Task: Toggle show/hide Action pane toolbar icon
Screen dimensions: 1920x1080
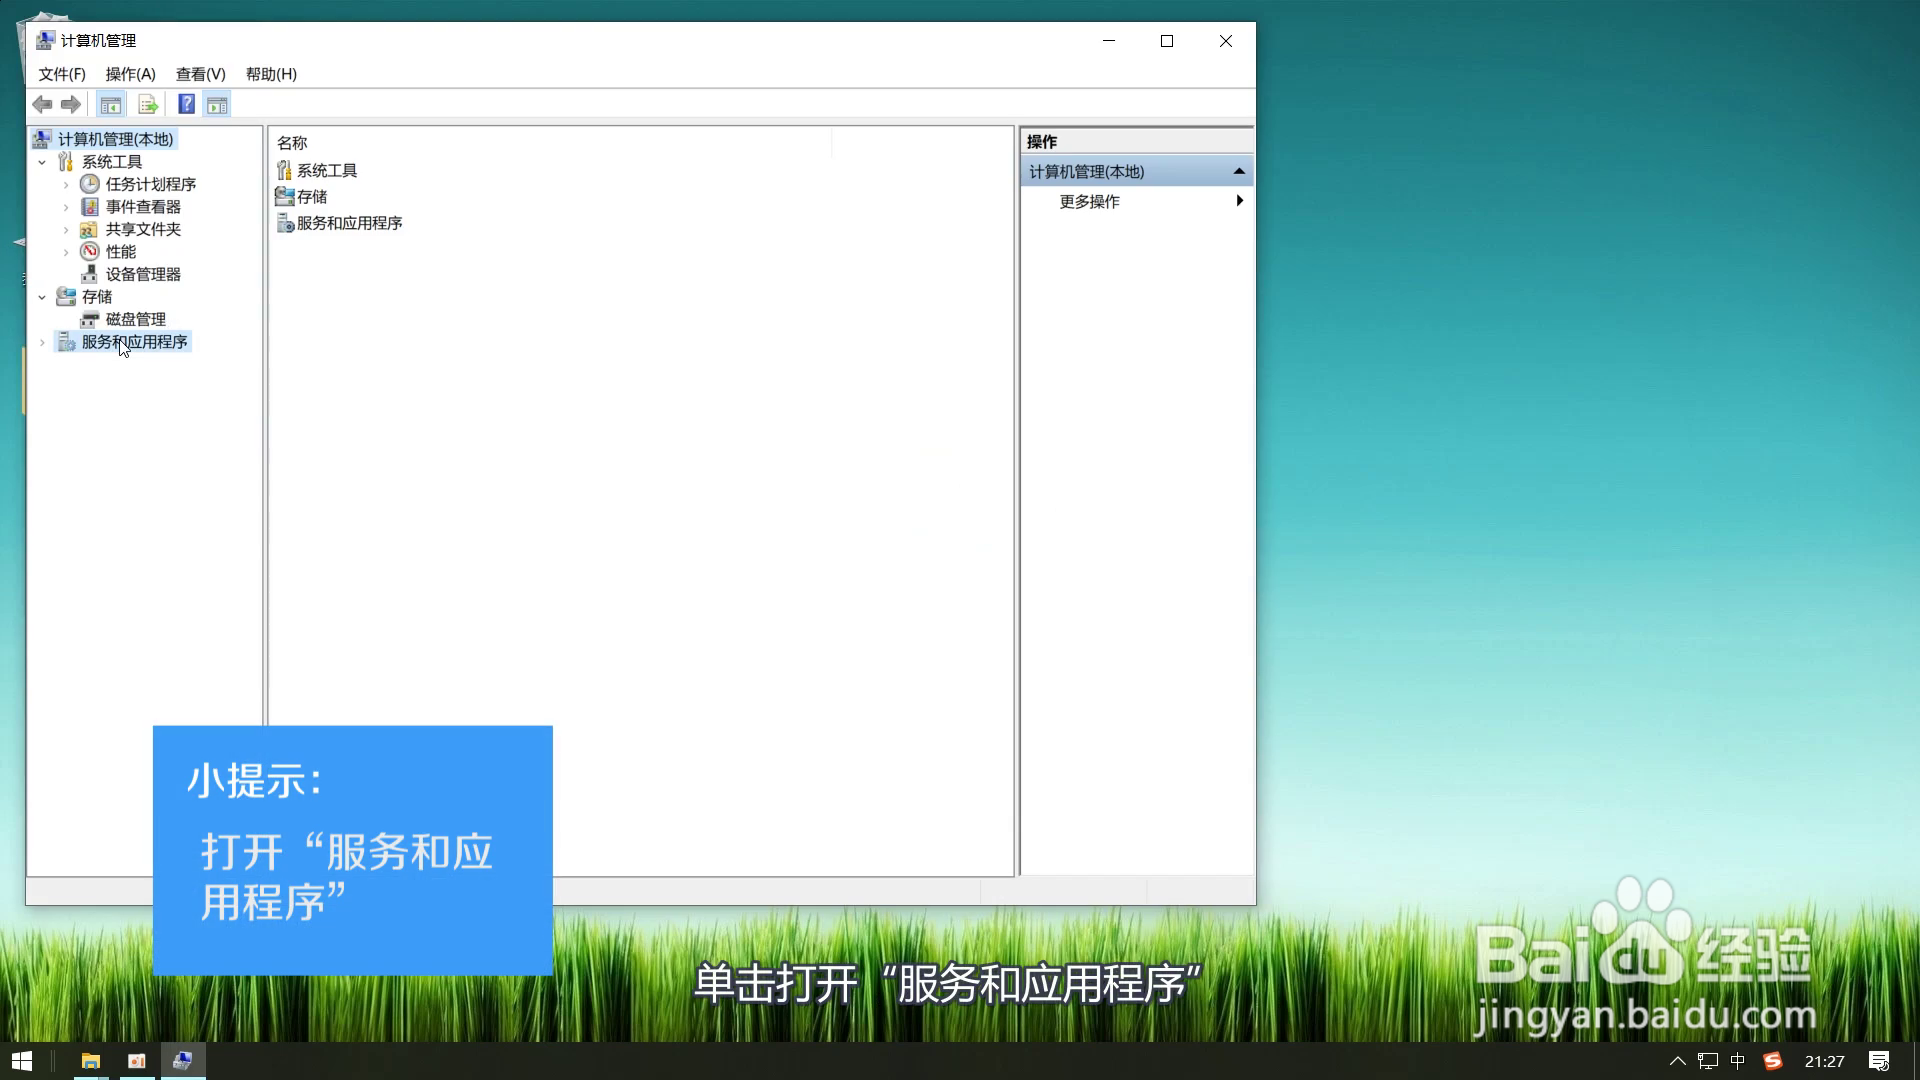Action: tap(217, 104)
